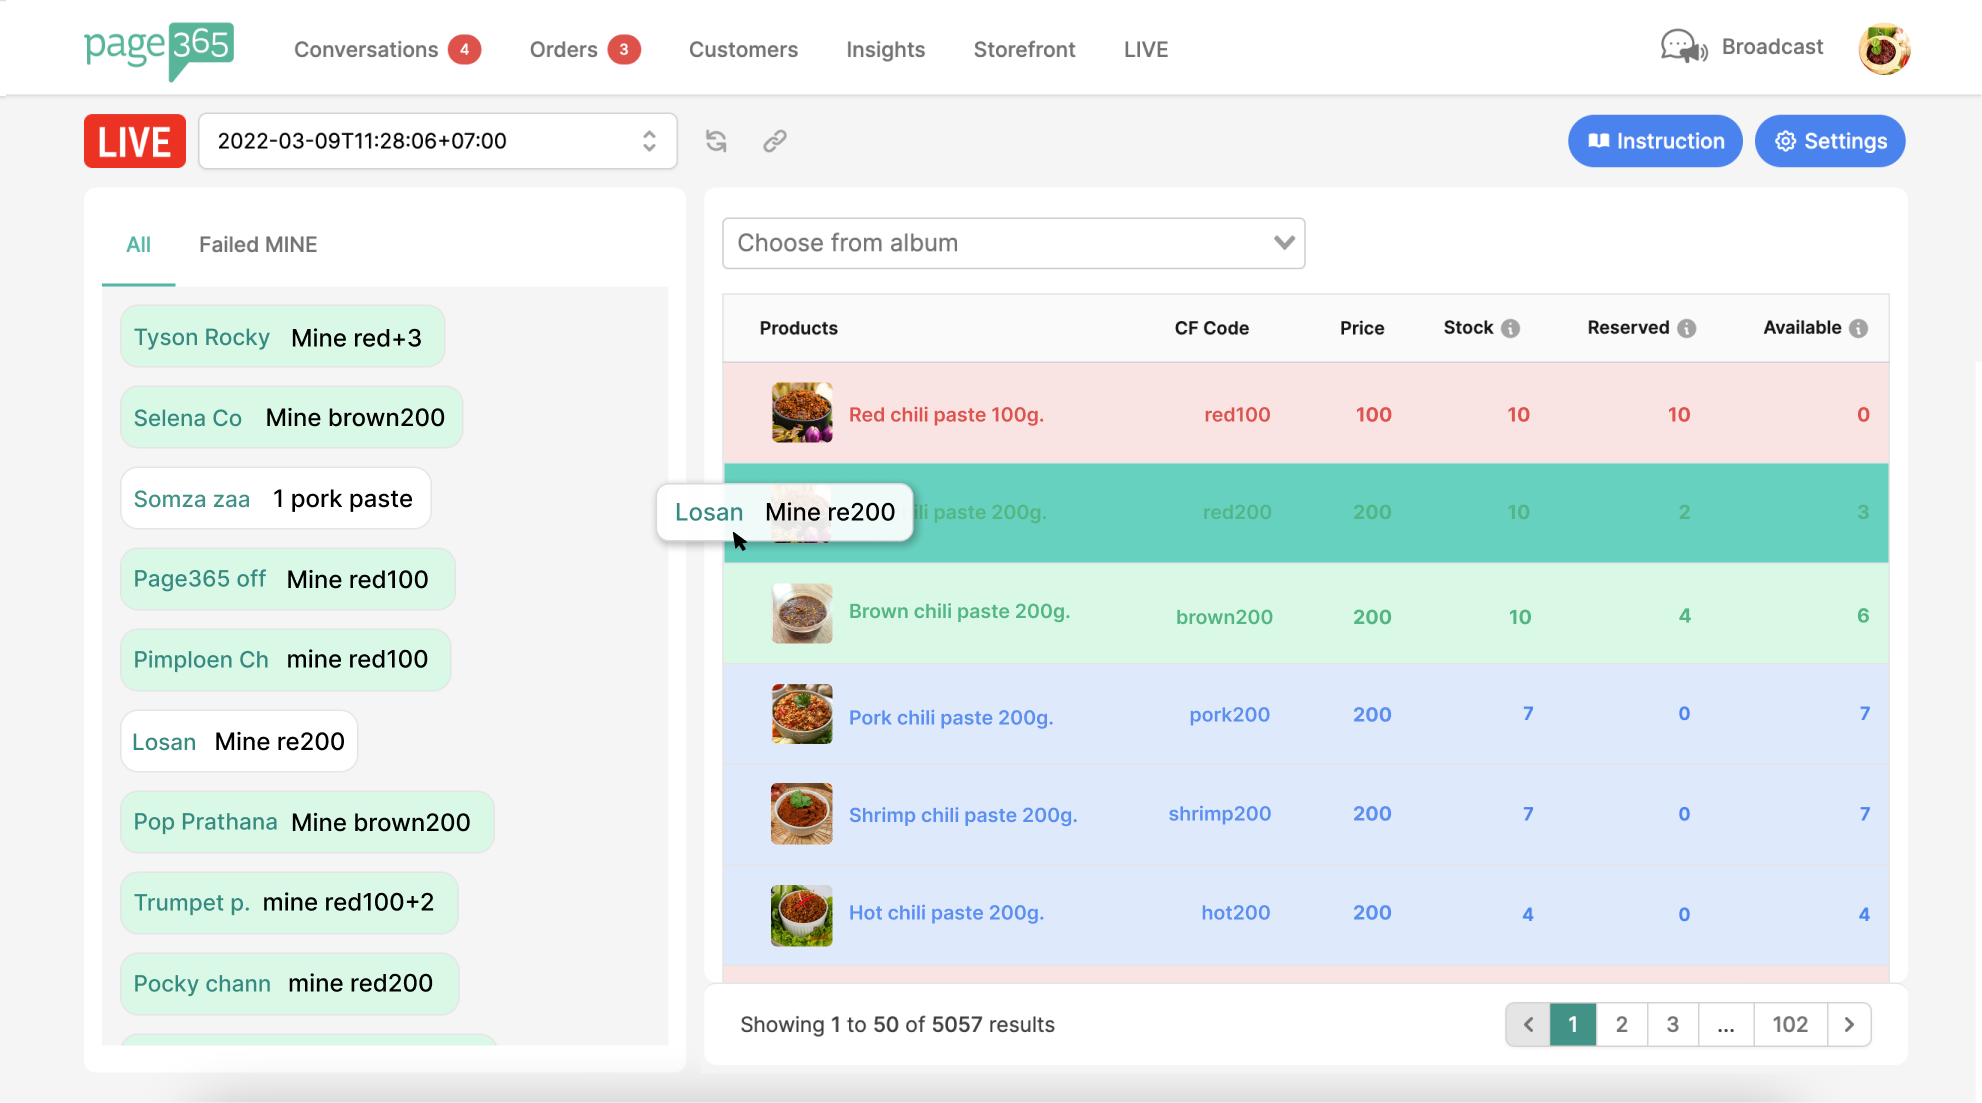The height and width of the screenshot is (1103, 1982).
Task: Expand the Choose from album dropdown
Action: pyautogui.click(x=1013, y=243)
